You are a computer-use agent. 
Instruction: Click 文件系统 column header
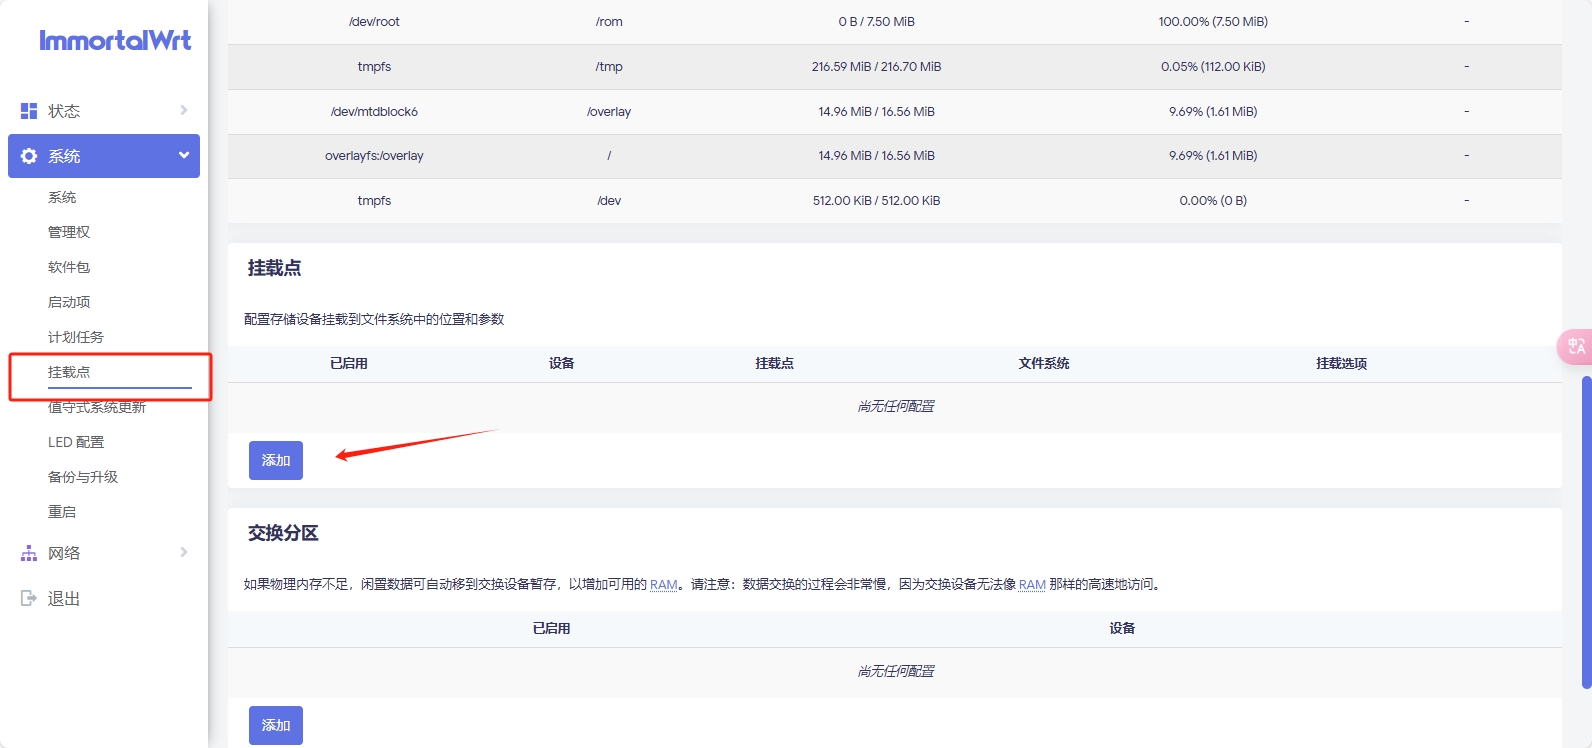[x=1044, y=363]
